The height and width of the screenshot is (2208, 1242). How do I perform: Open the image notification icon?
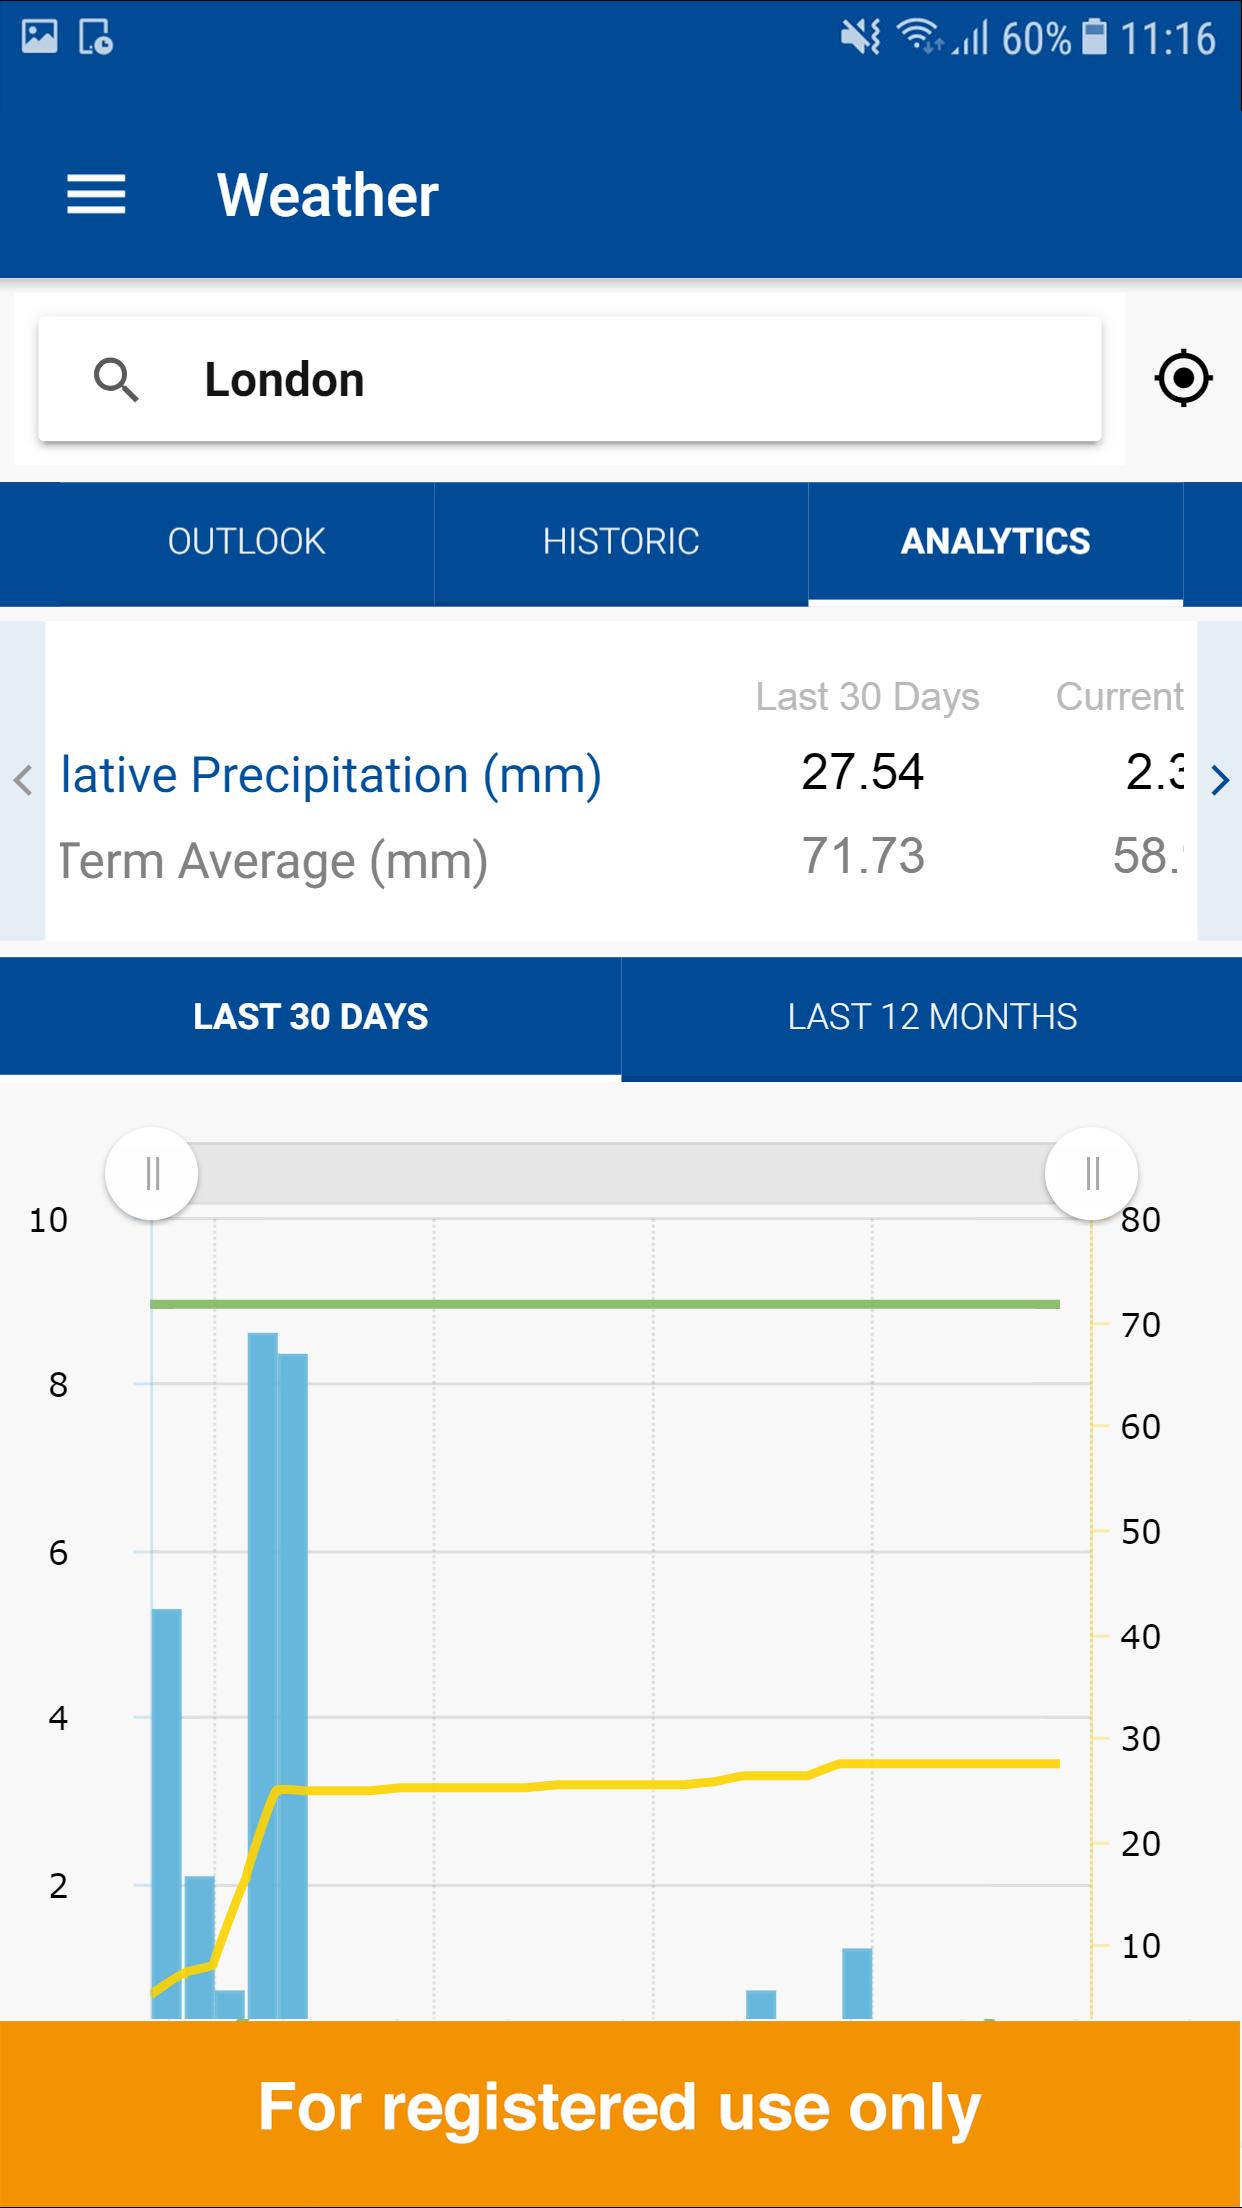tap(40, 38)
